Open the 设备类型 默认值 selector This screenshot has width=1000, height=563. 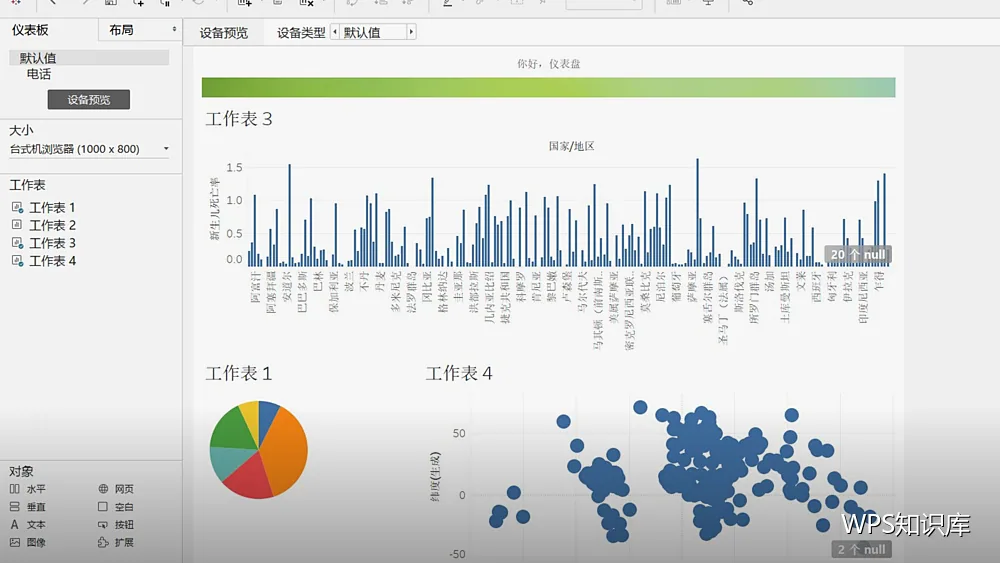(x=373, y=32)
